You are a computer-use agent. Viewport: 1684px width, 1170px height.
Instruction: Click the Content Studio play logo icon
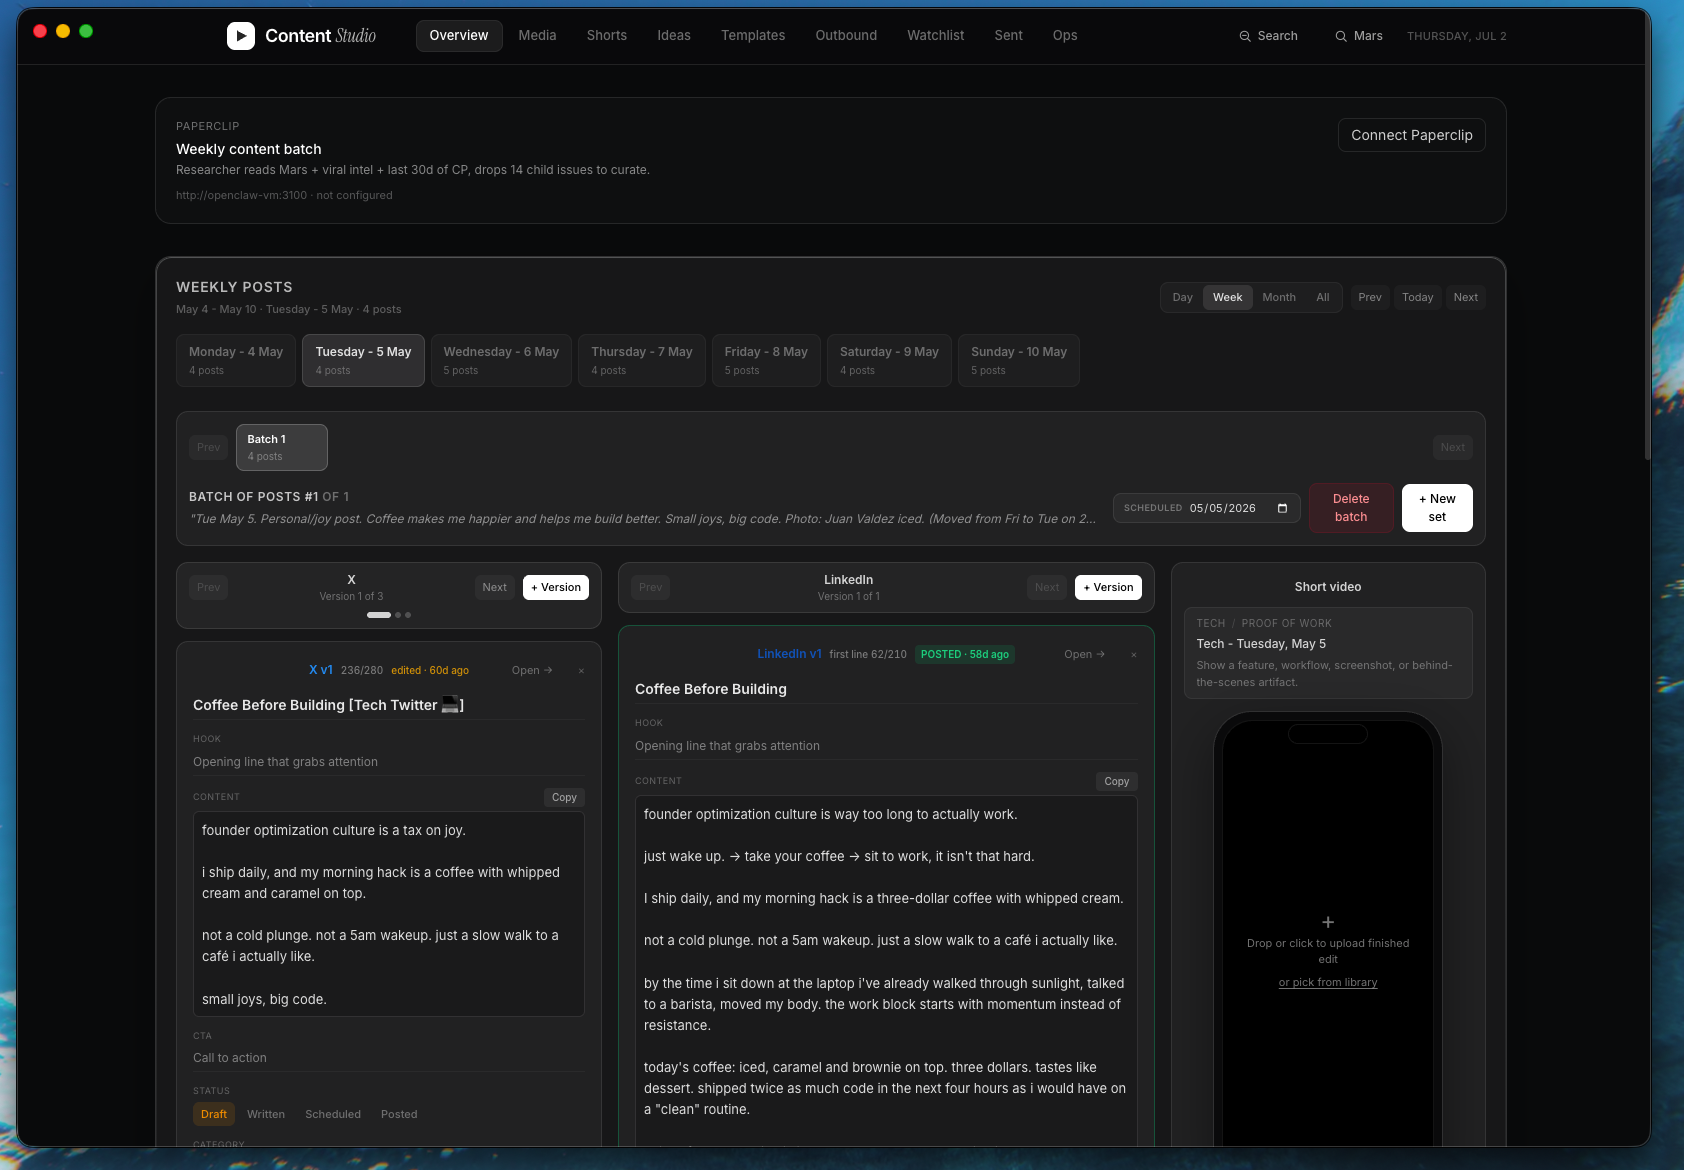coord(241,36)
